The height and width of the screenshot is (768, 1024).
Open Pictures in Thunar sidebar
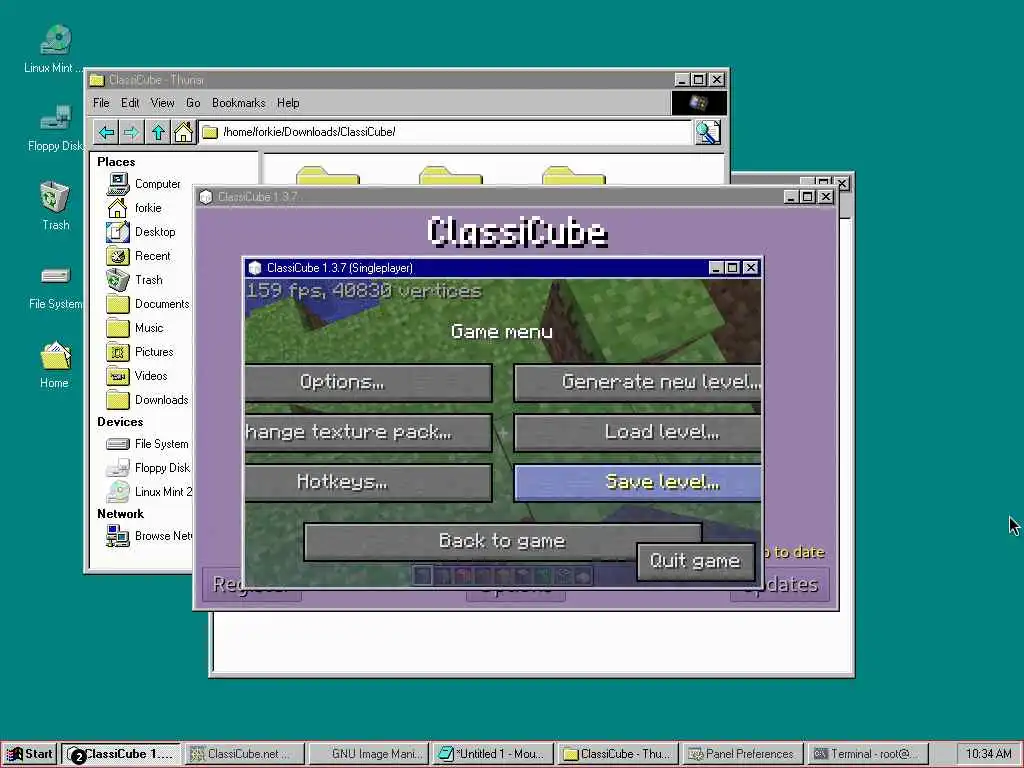click(140, 352)
